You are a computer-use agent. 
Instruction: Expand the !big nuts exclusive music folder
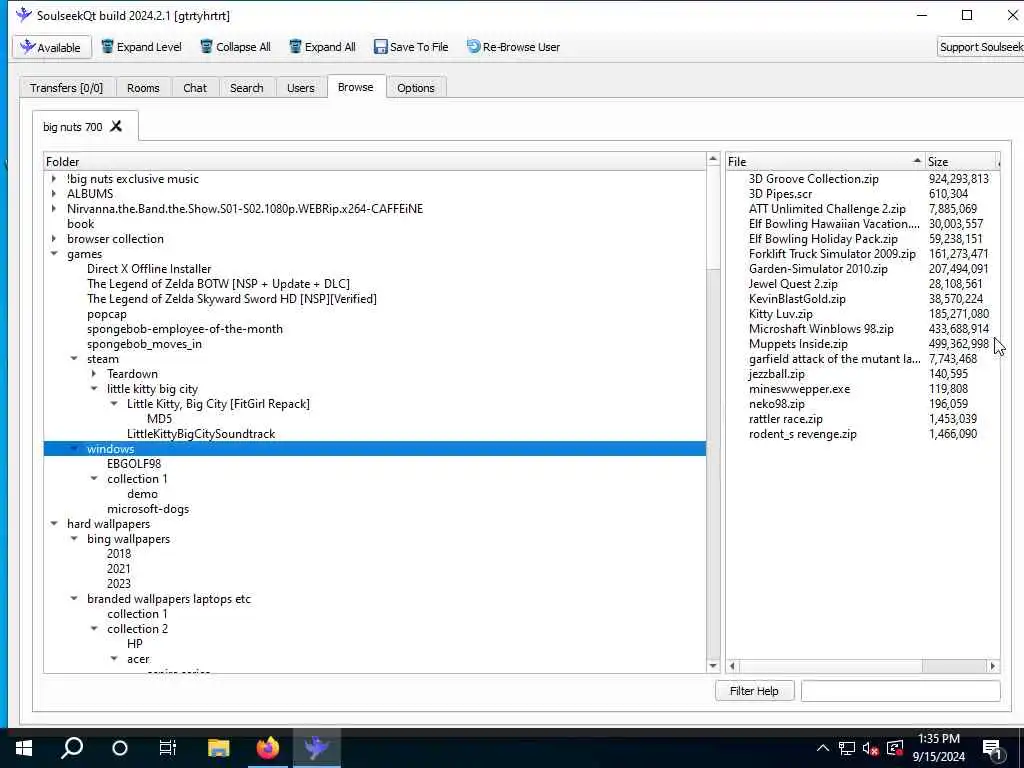(x=54, y=178)
